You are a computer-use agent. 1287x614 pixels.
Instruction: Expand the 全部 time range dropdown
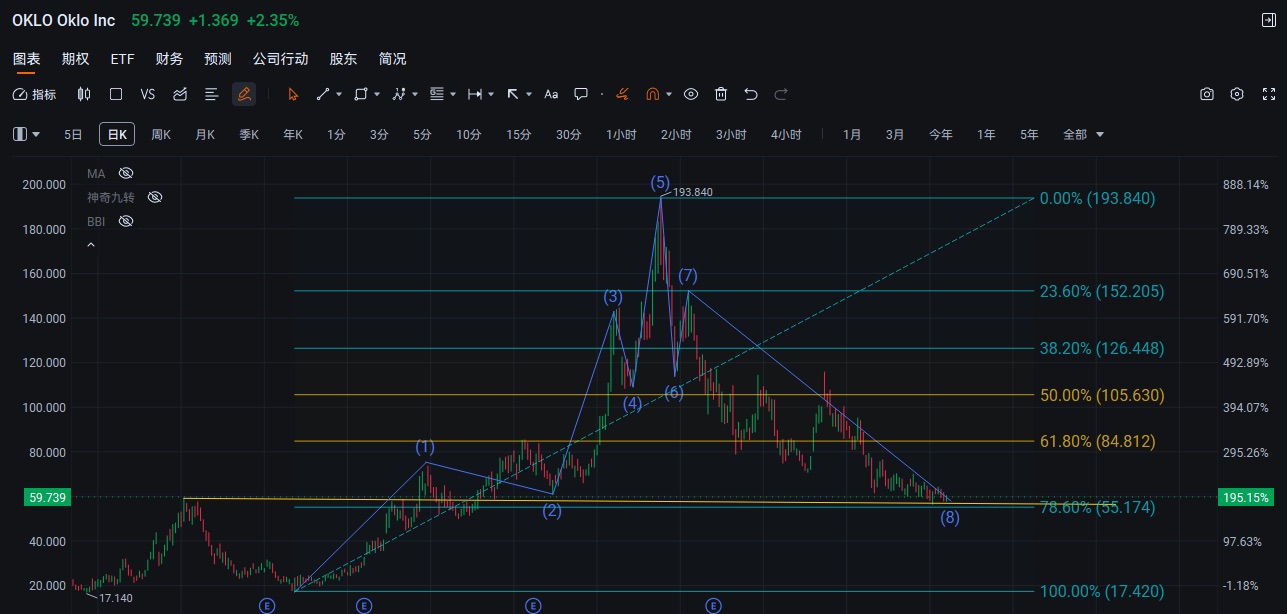(x=1084, y=134)
